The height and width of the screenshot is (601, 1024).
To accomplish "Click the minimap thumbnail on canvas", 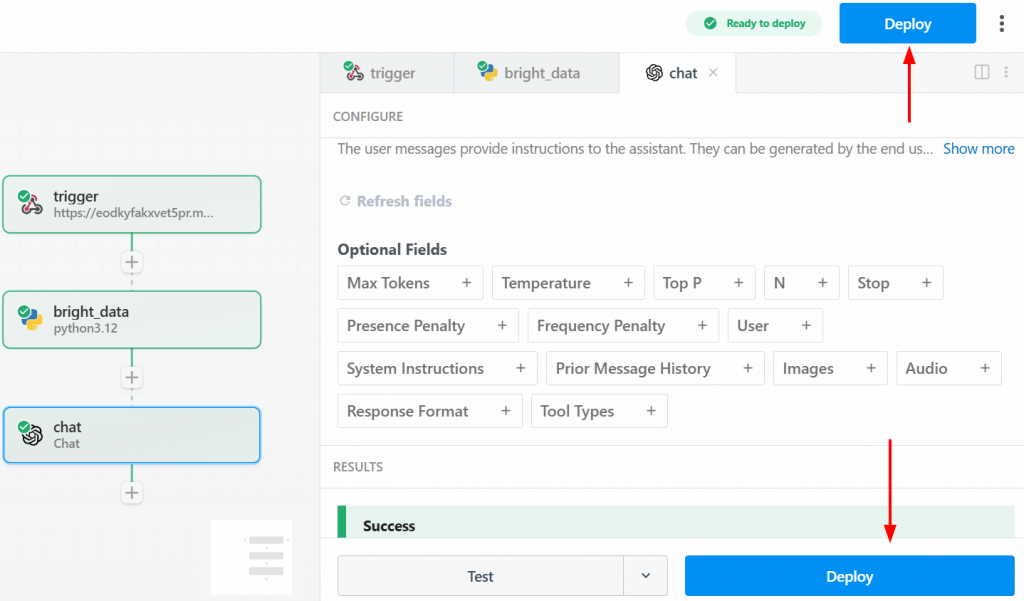I will tap(251, 555).
